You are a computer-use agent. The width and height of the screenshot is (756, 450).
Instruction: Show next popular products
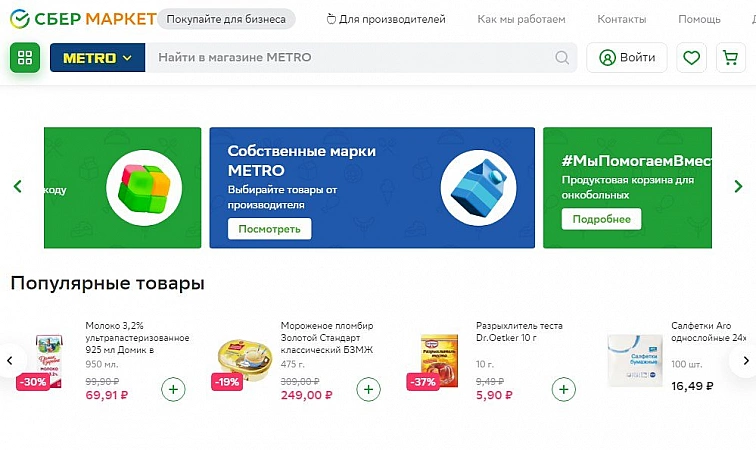[x=742, y=361]
